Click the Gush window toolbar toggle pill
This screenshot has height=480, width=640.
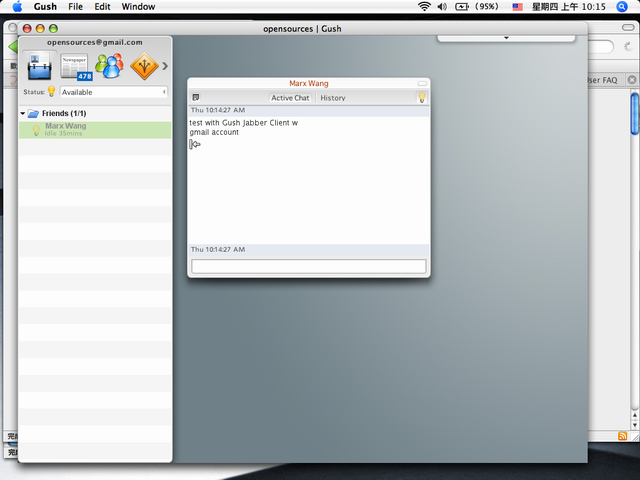(x=628, y=27)
